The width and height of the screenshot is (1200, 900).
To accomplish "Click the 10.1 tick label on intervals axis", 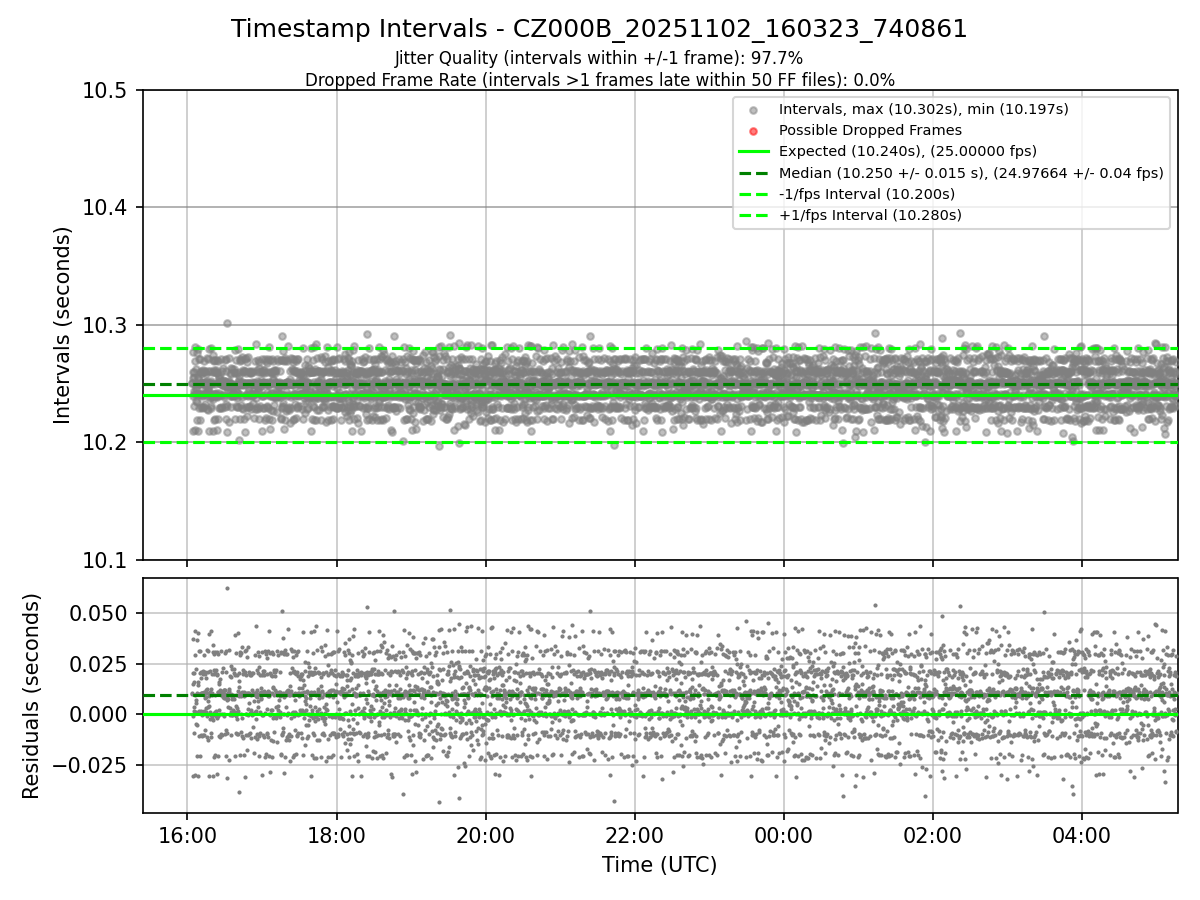I will click(105, 560).
